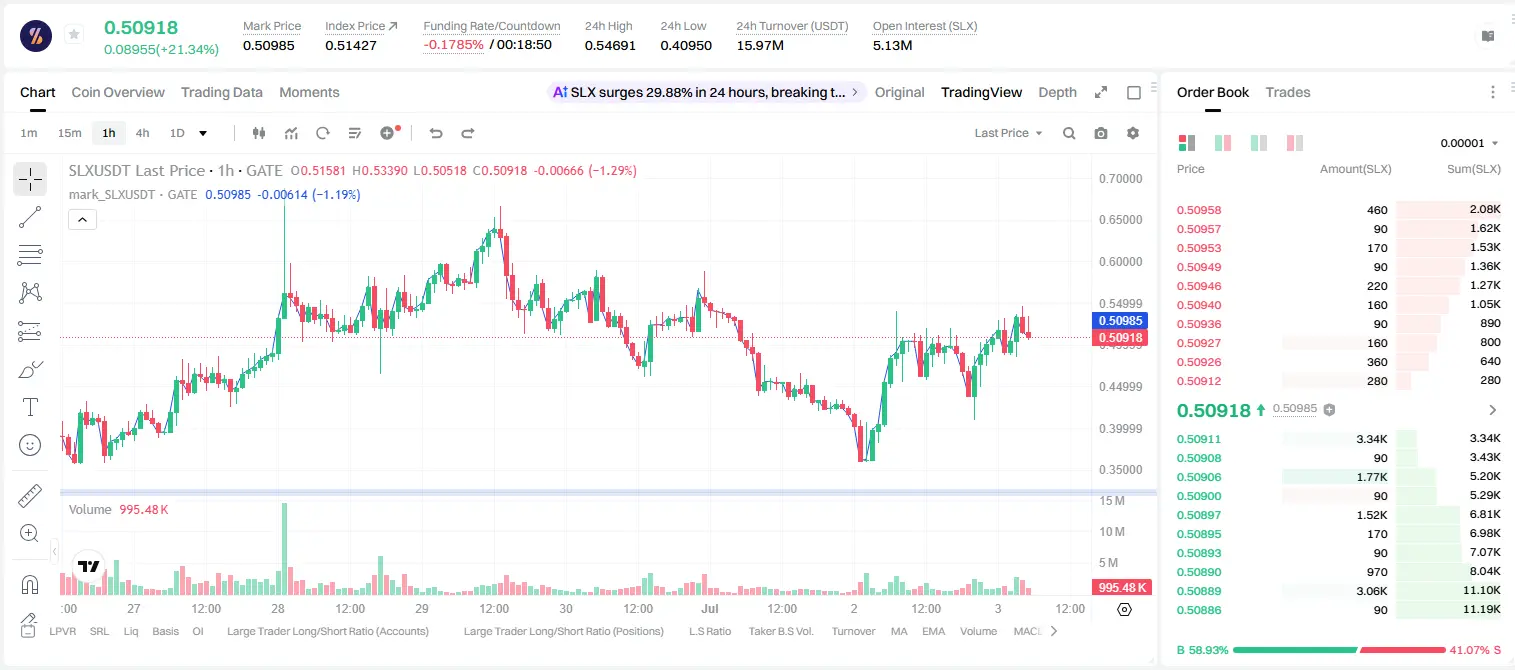Open the indicators chart icon
The width and height of the screenshot is (1515, 670).
click(x=291, y=133)
